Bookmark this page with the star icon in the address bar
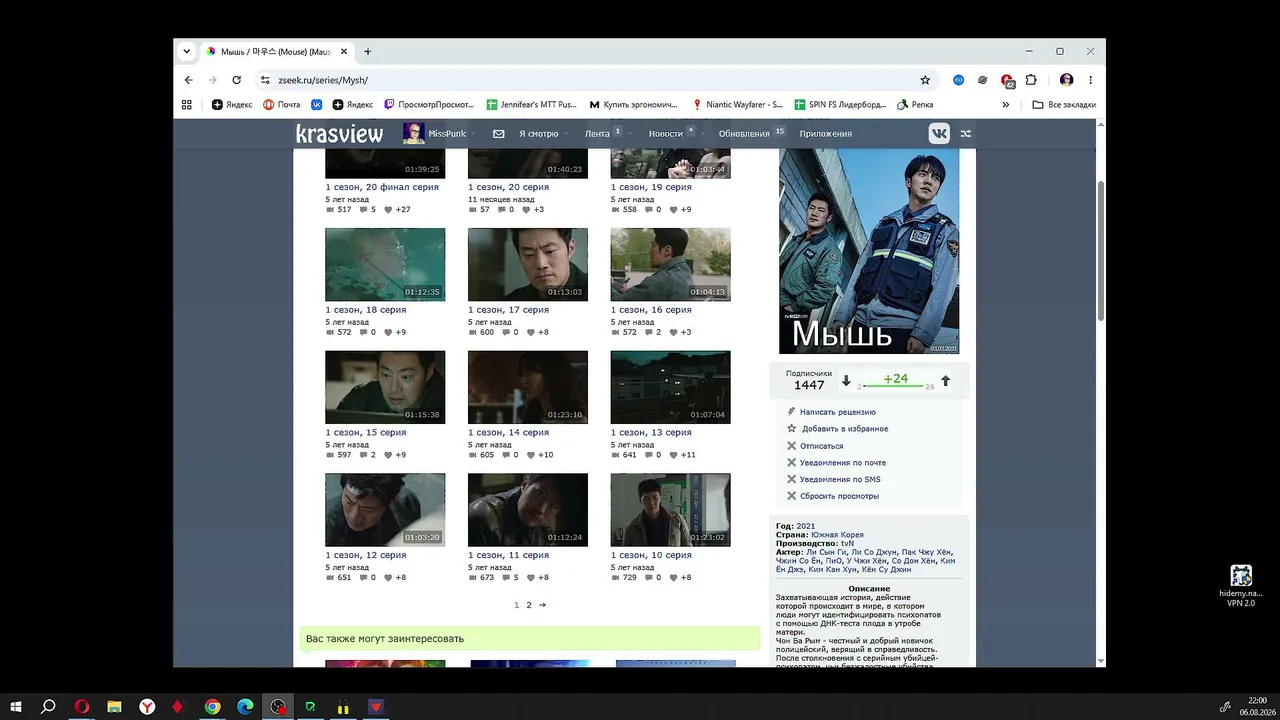Image resolution: width=1280 pixels, height=720 pixels. [925, 80]
